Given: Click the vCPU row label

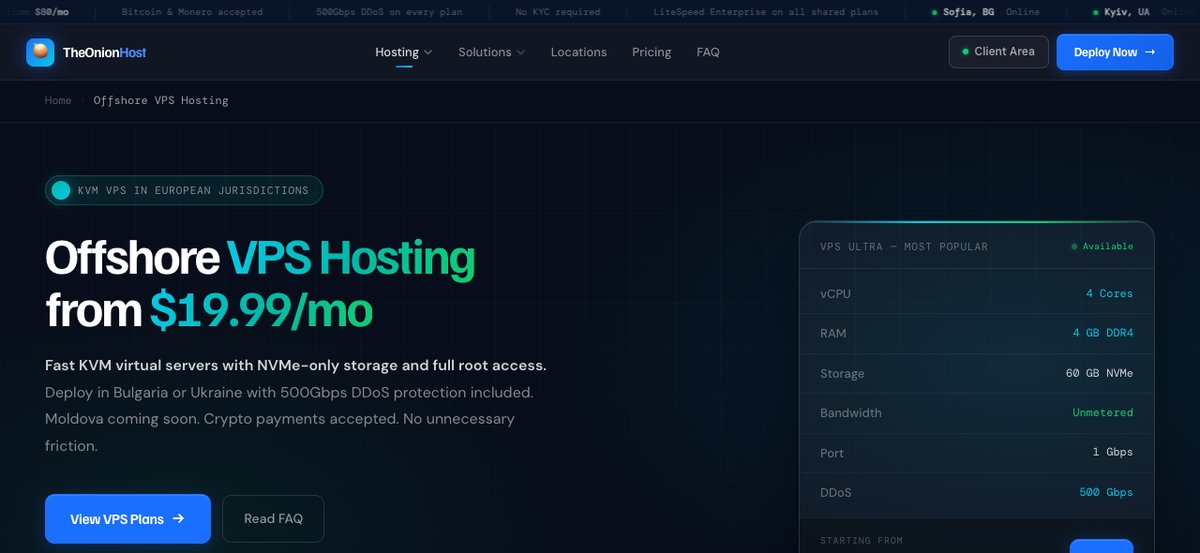Looking at the screenshot, I should 836,294.
